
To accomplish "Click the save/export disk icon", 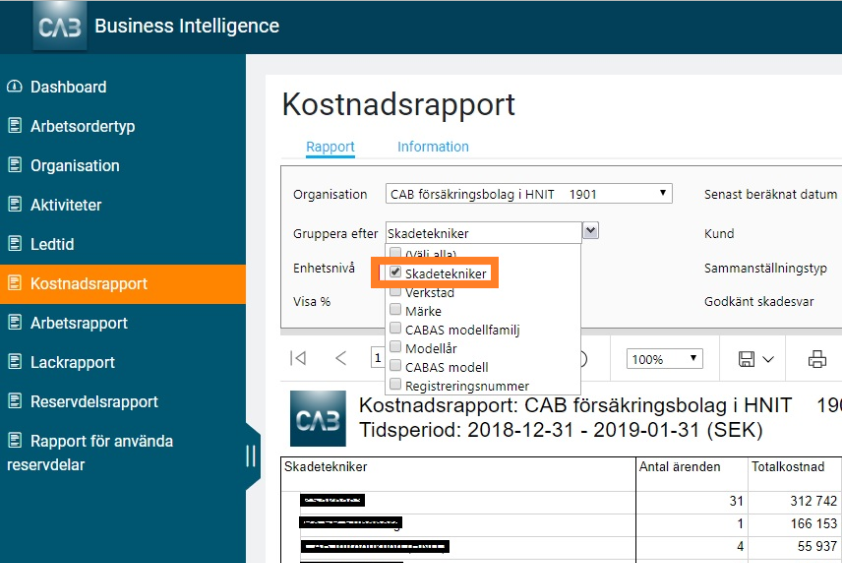I will coord(746,359).
